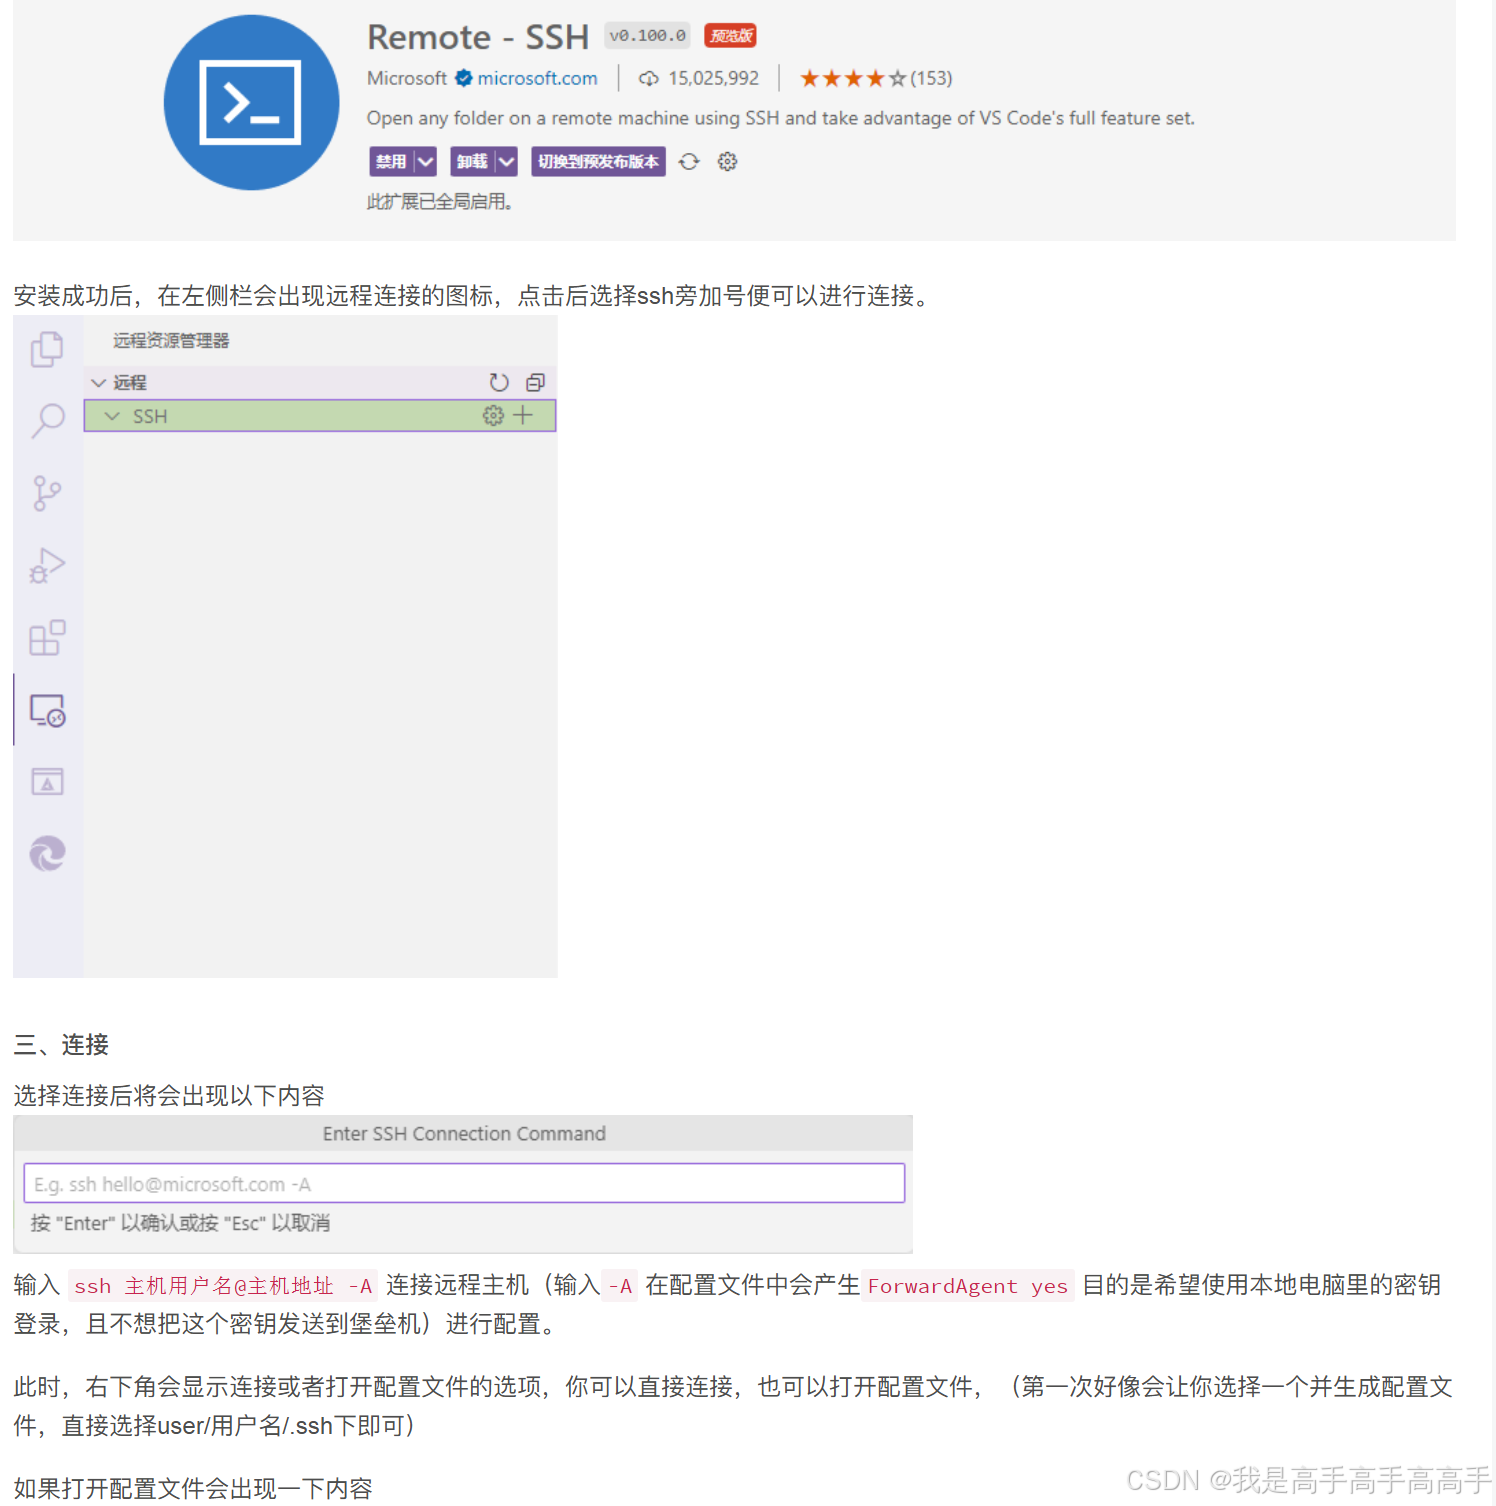Open the dropdown arrow next to 禁用
This screenshot has width=1496, height=1506.
[426, 161]
